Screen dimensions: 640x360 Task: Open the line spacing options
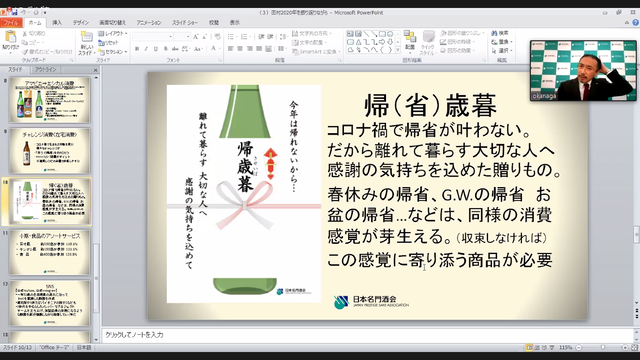point(283,37)
